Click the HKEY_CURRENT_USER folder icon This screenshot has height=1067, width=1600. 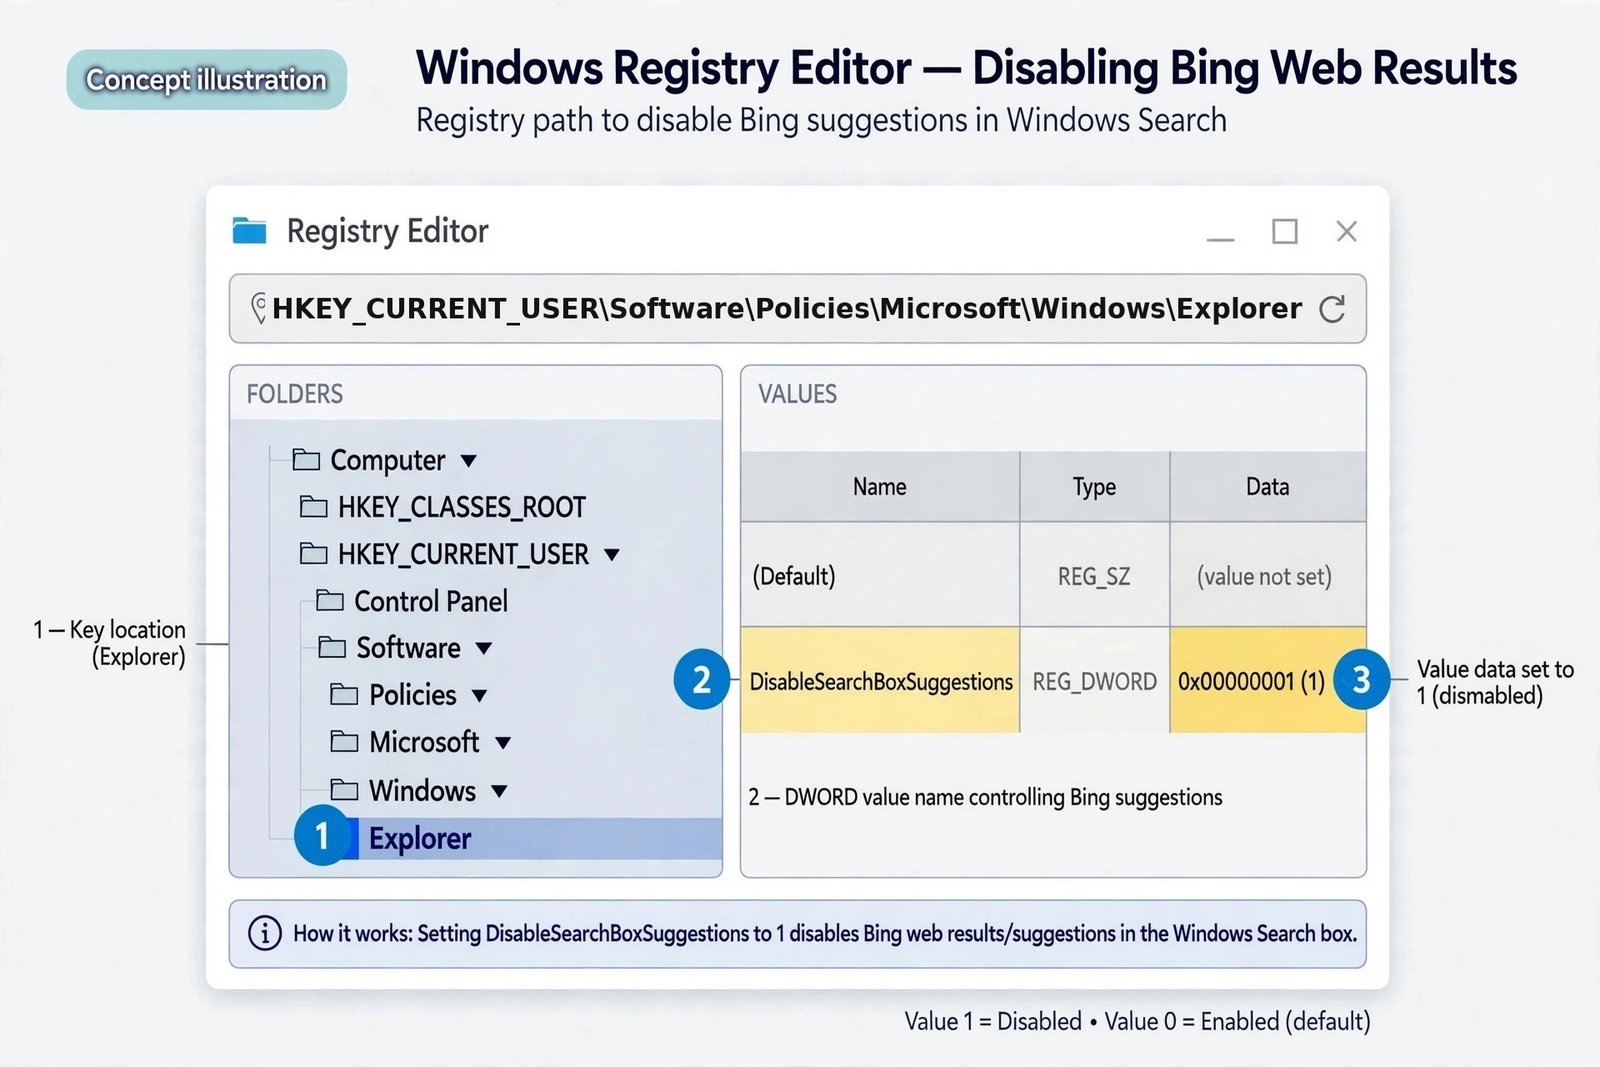[x=314, y=554]
